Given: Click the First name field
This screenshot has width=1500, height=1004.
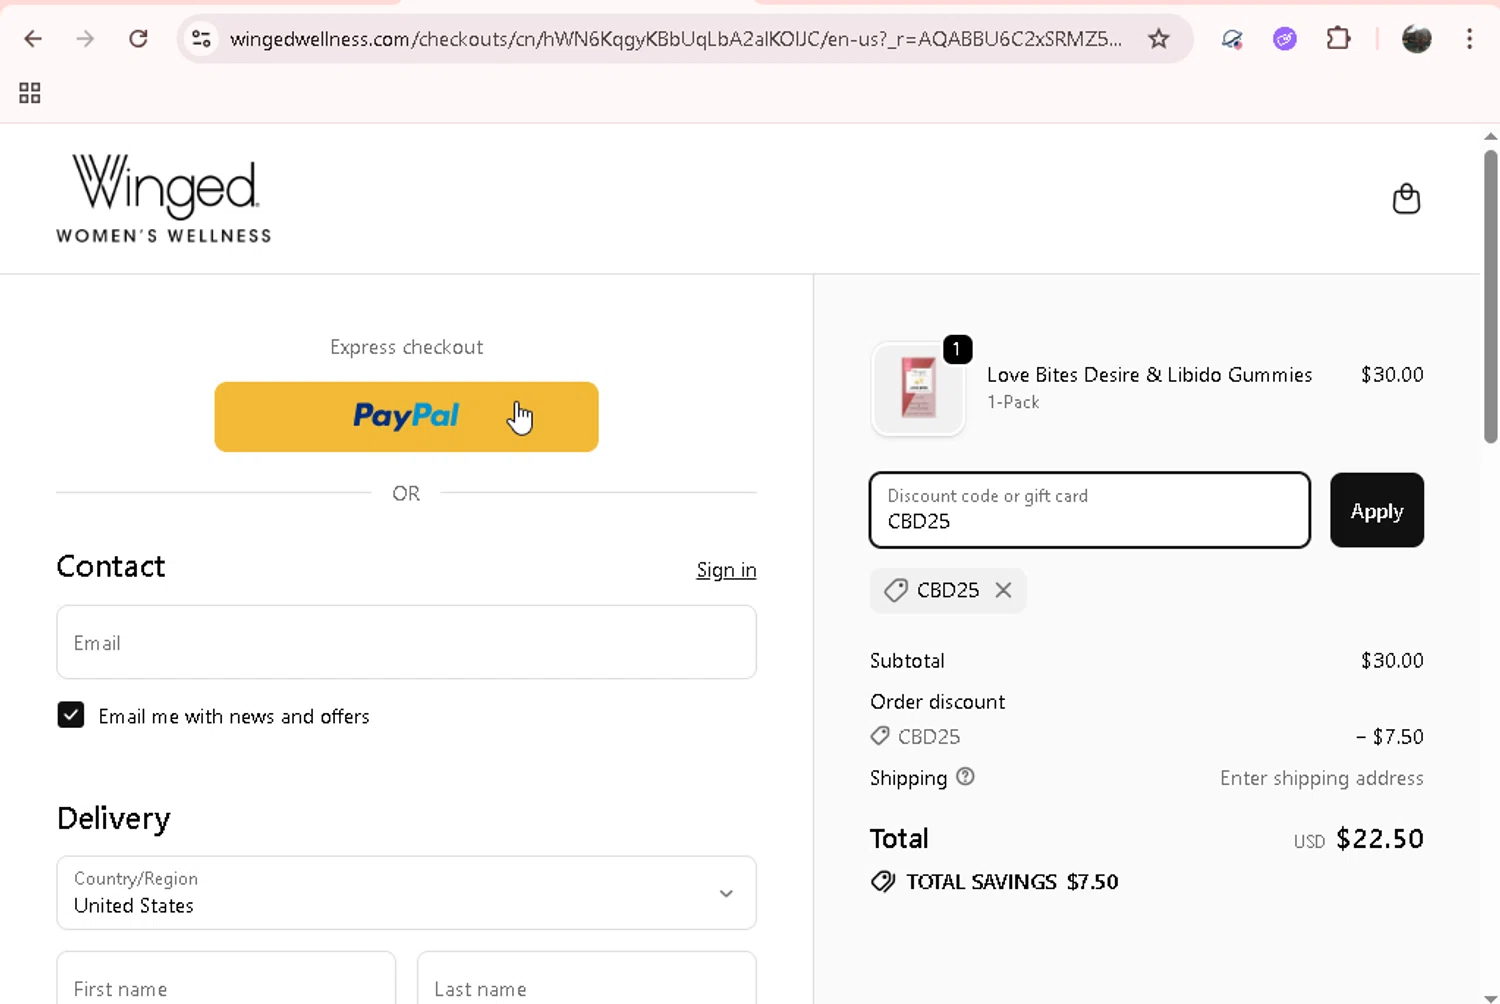Looking at the screenshot, I should pos(226,978).
